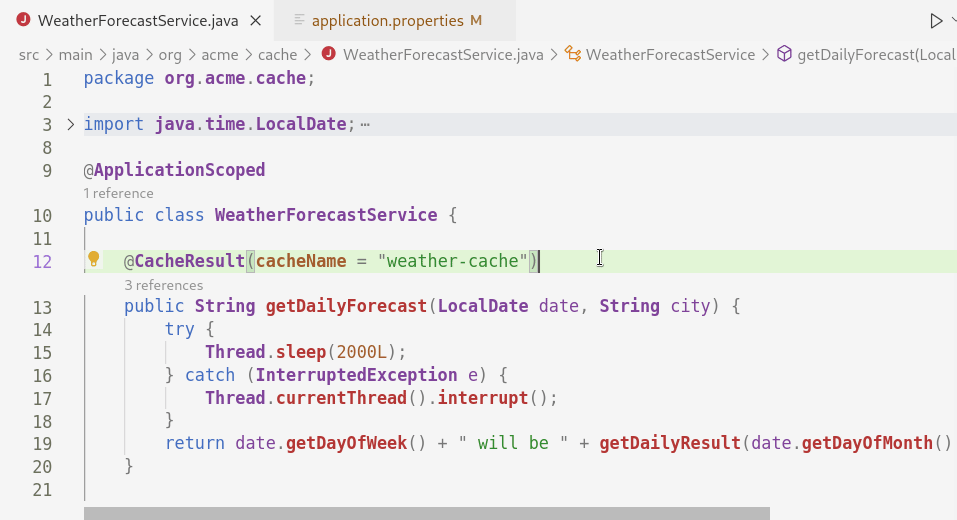This screenshot has height=520, width=957.
Task: Click the Java icon in the breadcrumb
Action: (328, 54)
